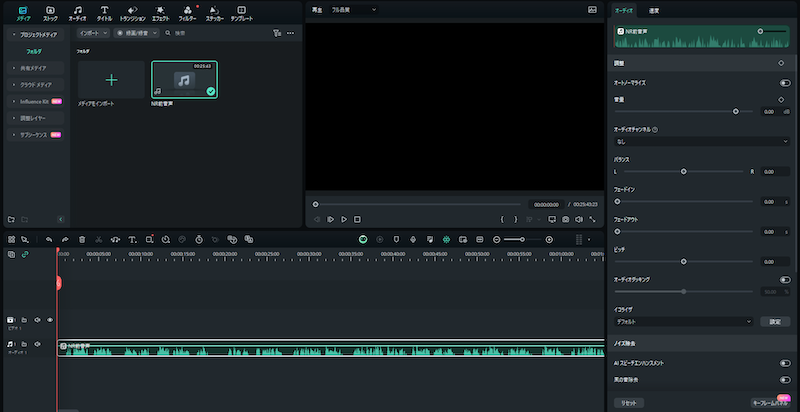Open the playback quality (フル画質) dropdown

point(353,10)
